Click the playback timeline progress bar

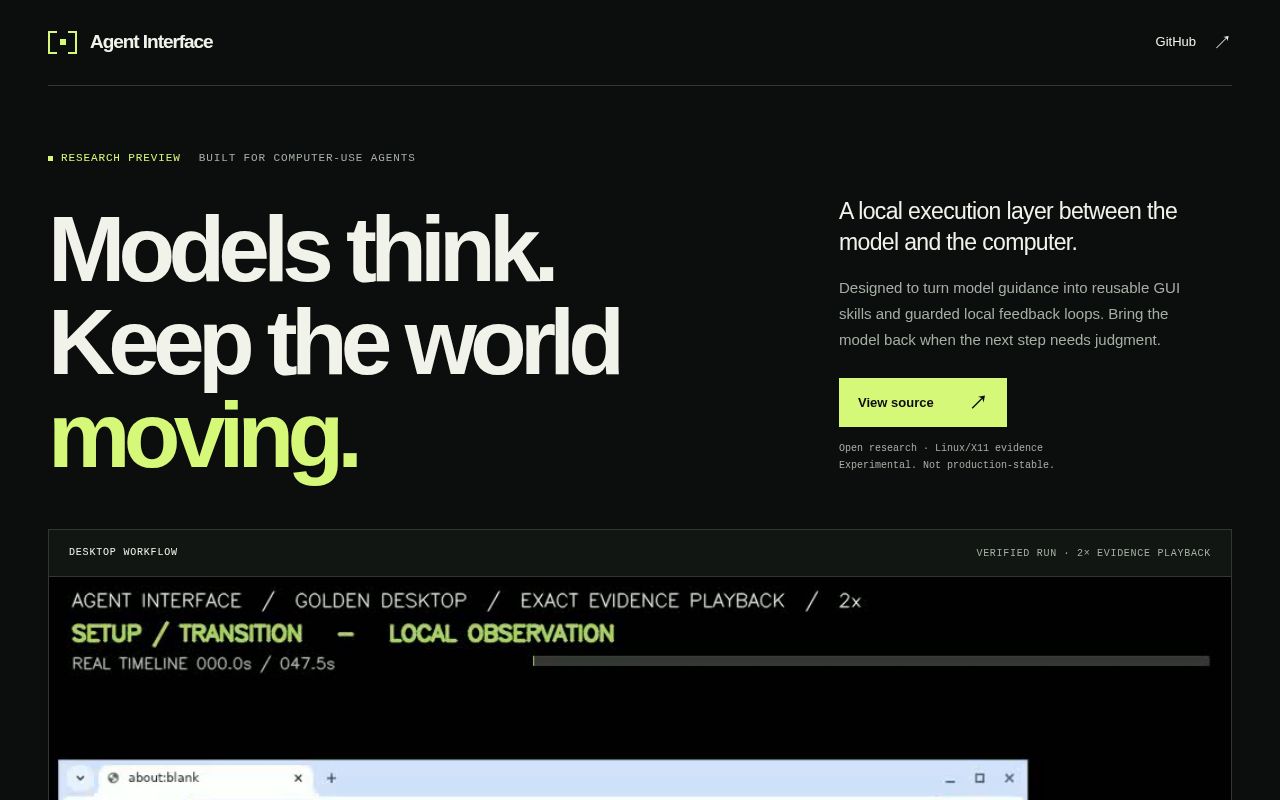871,661
